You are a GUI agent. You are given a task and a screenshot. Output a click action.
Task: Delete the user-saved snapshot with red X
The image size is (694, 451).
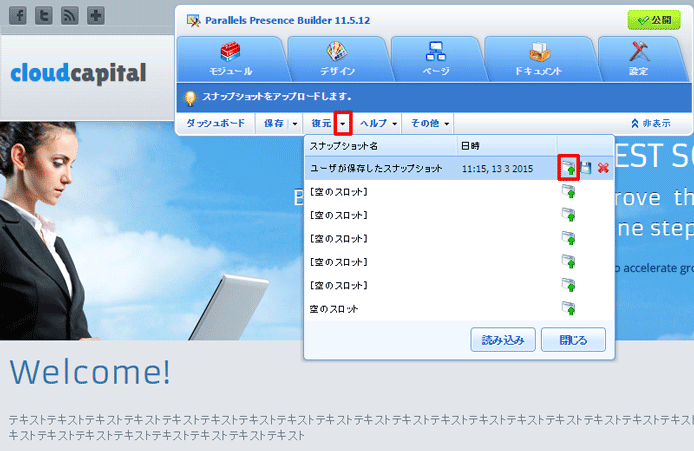click(x=603, y=169)
